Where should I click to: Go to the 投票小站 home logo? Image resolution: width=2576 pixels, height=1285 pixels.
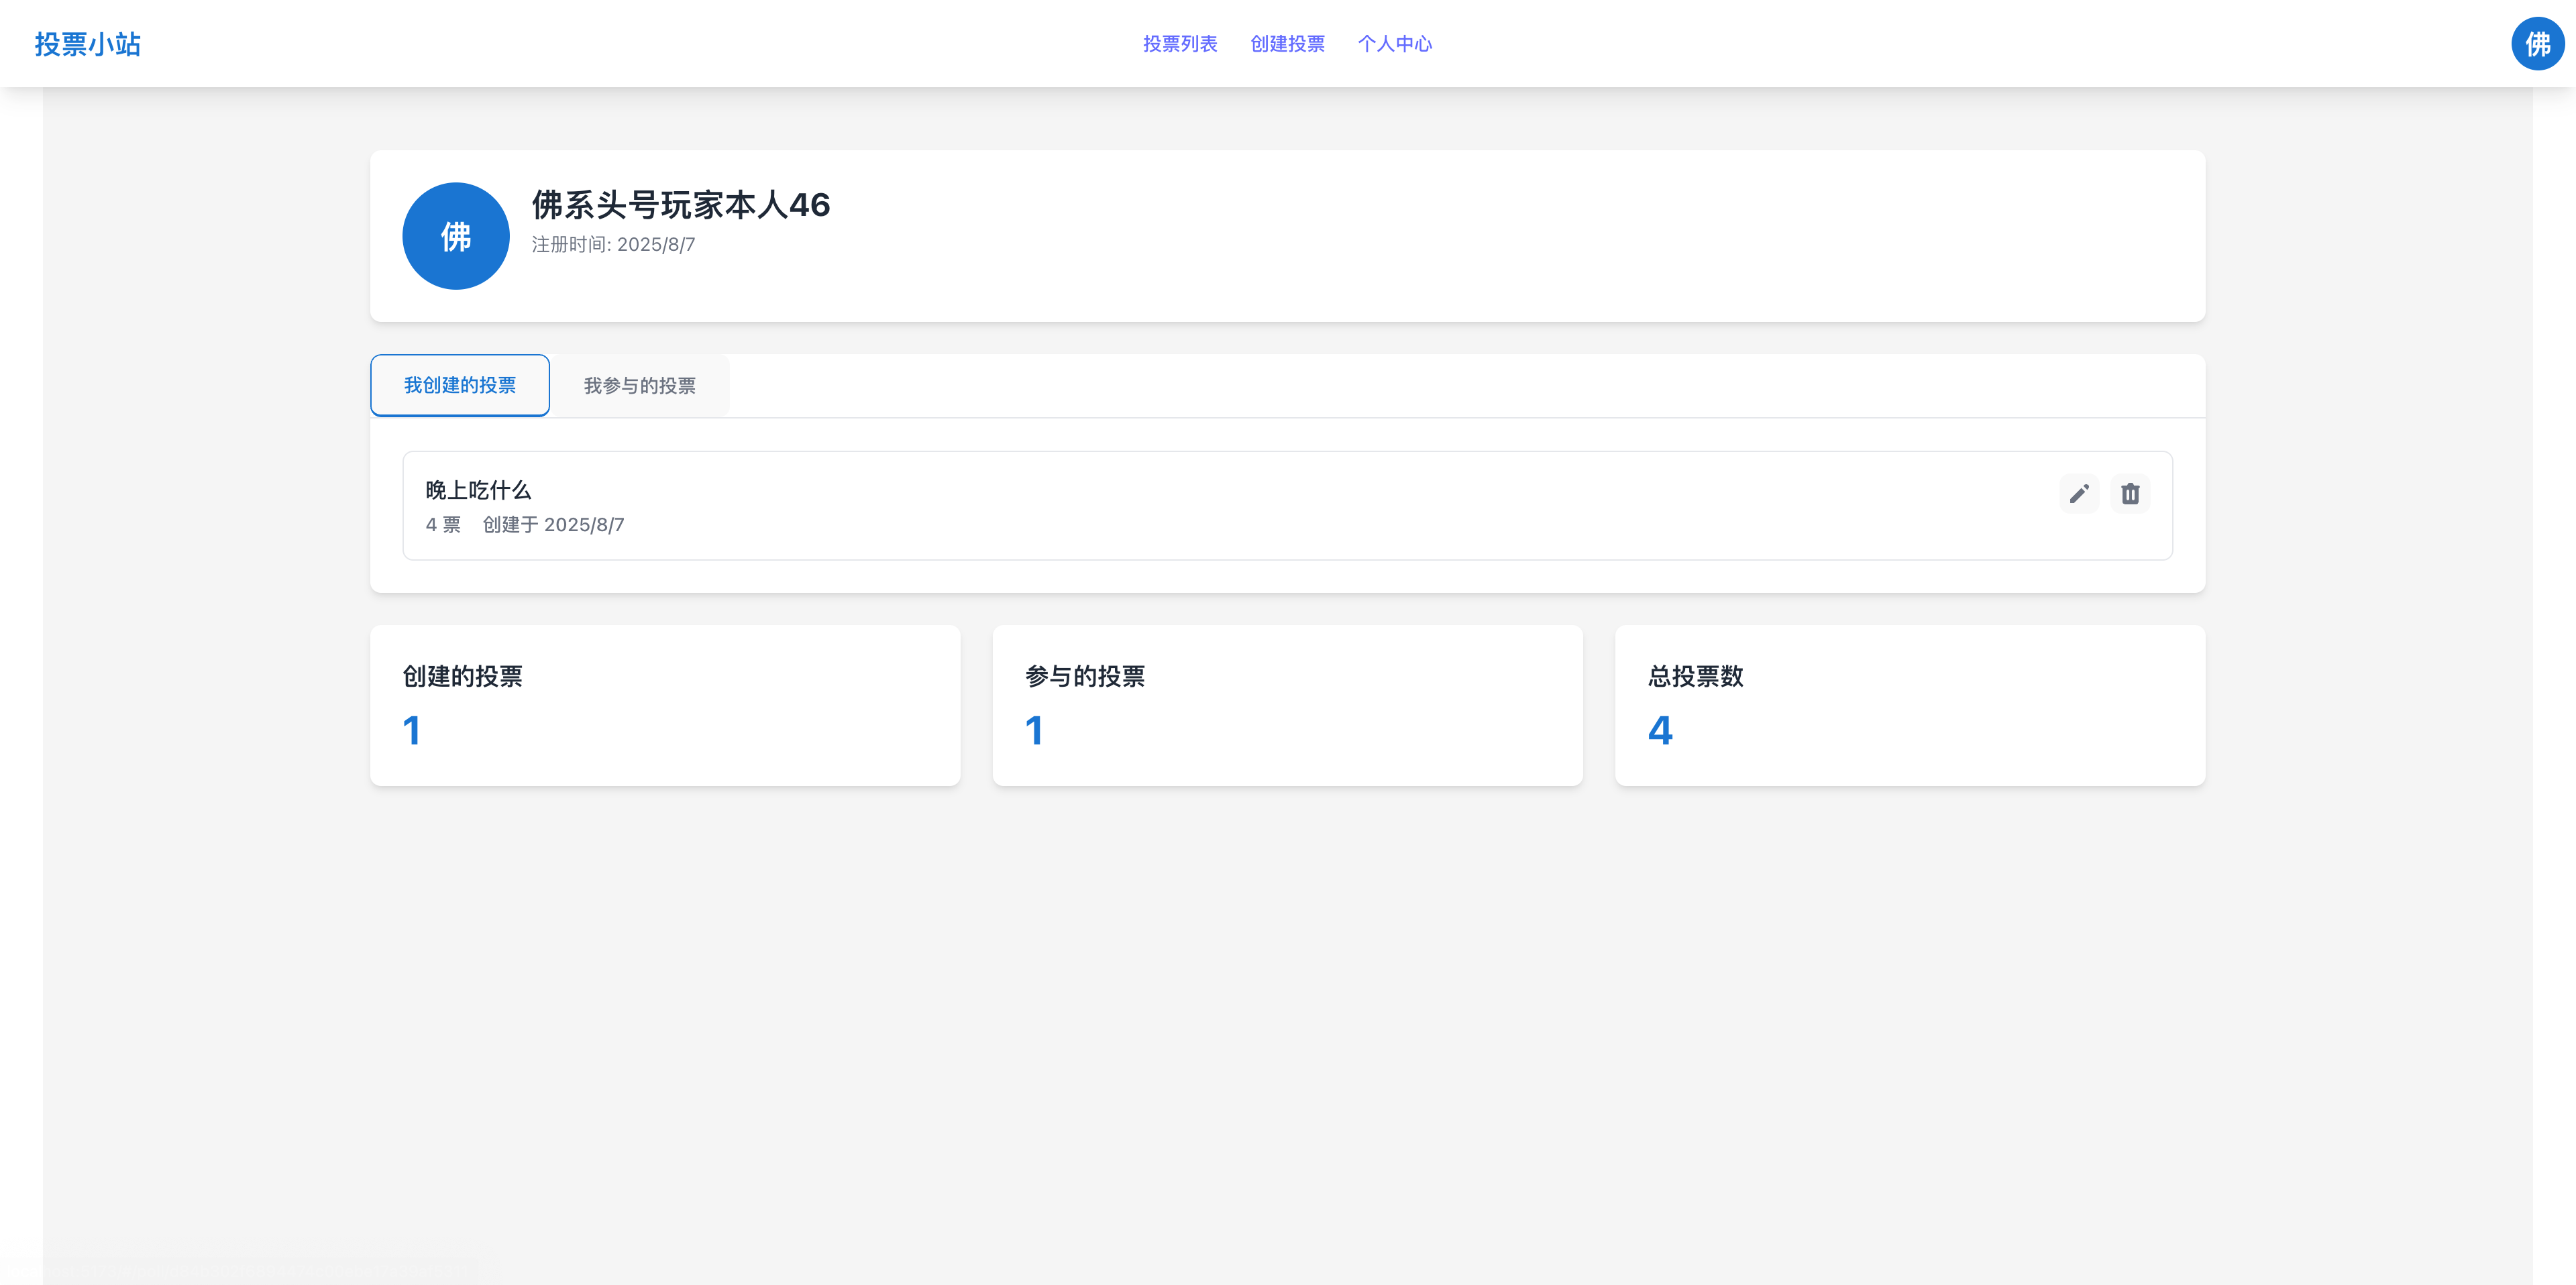tap(88, 44)
